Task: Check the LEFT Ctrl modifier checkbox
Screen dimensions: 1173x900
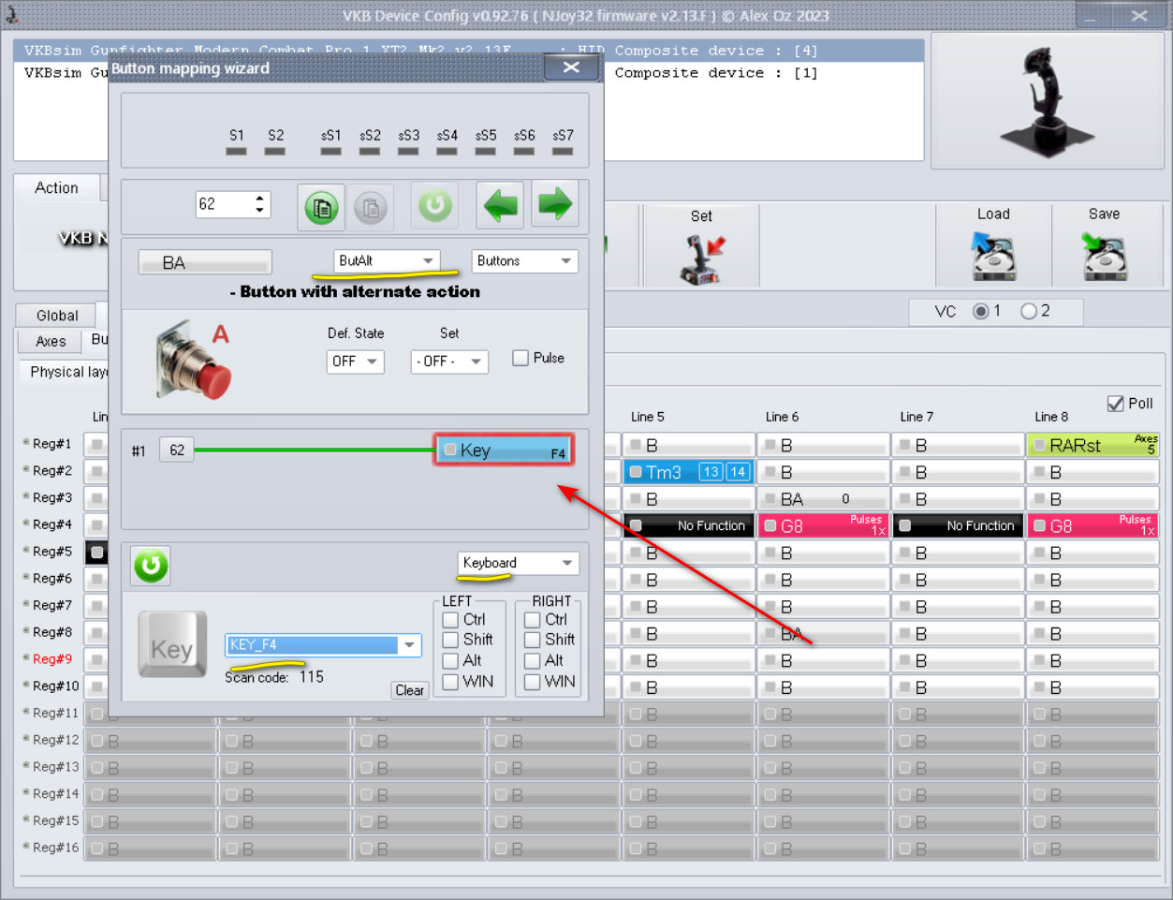Action: (450, 620)
